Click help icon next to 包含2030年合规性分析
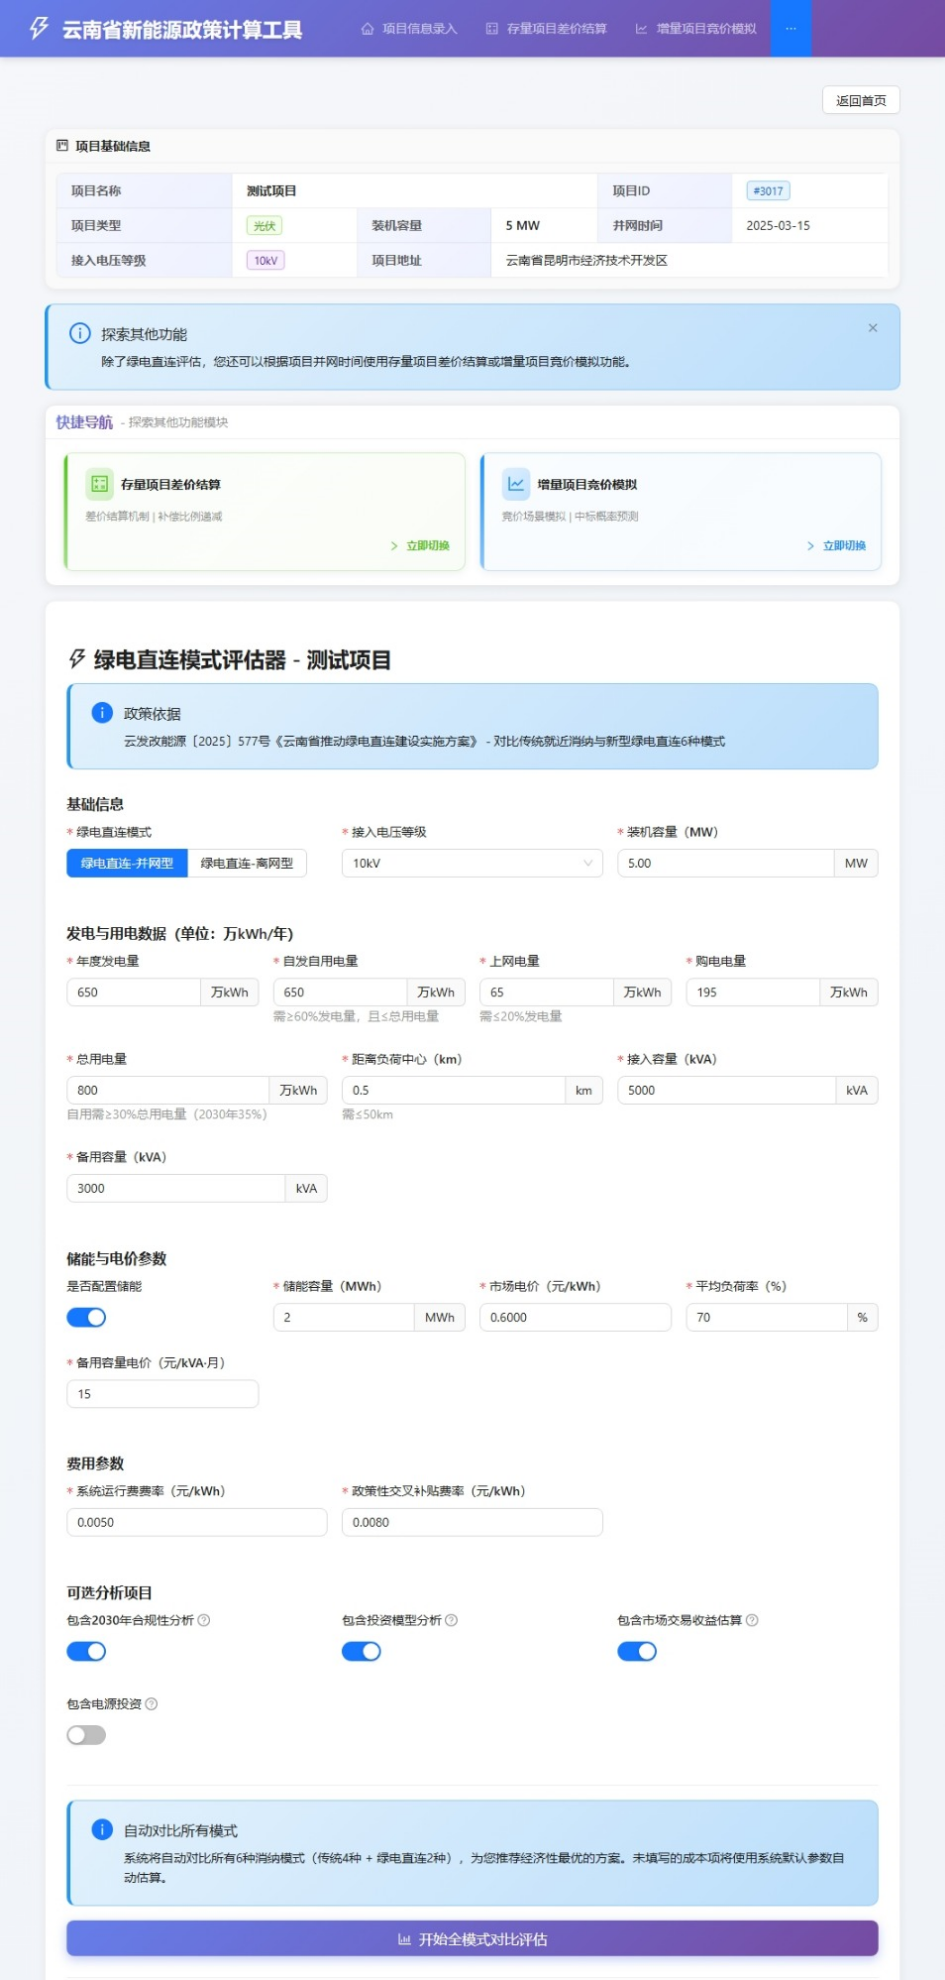The image size is (945, 1980). click(x=204, y=1620)
